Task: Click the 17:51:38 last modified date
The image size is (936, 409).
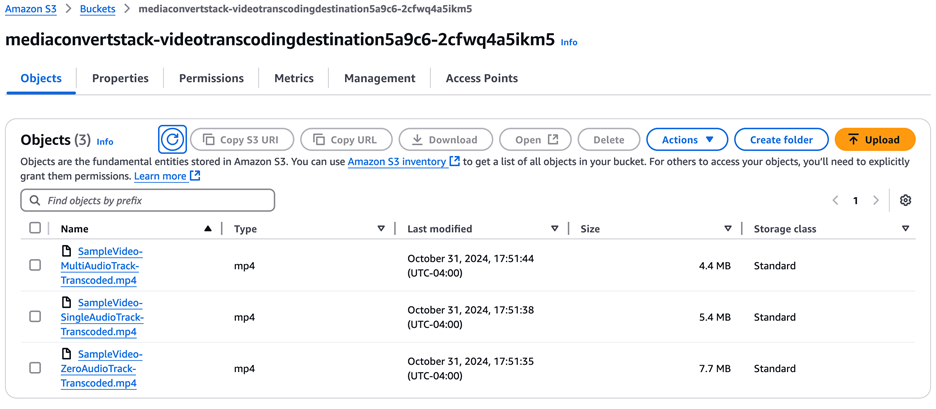Action: [470, 317]
